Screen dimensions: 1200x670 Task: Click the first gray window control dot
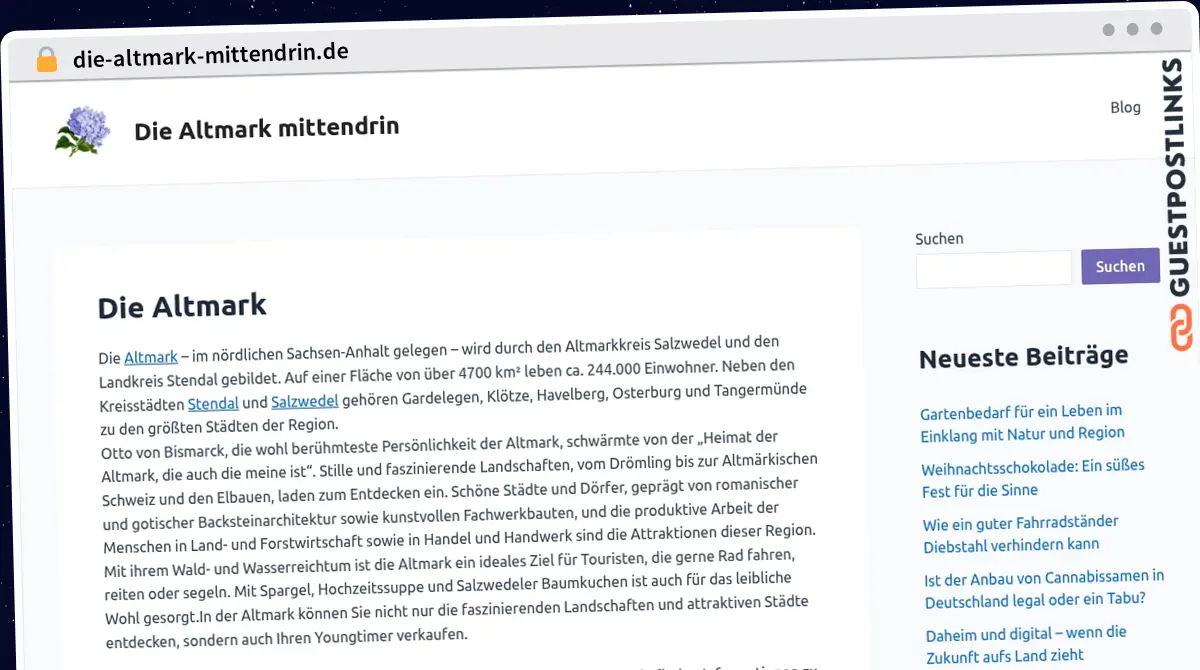click(x=1109, y=30)
